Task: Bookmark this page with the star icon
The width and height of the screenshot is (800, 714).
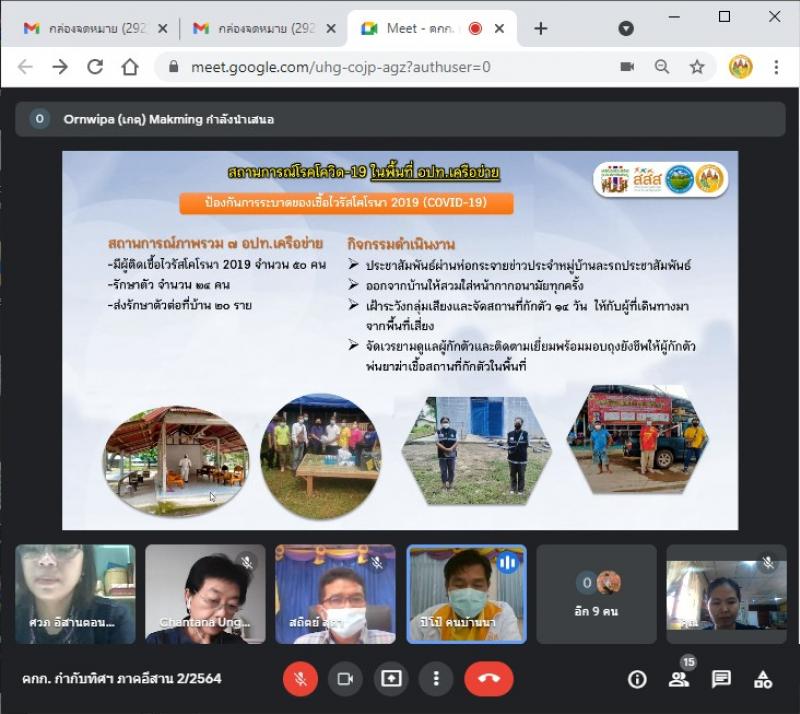Action: pos(697,67)
